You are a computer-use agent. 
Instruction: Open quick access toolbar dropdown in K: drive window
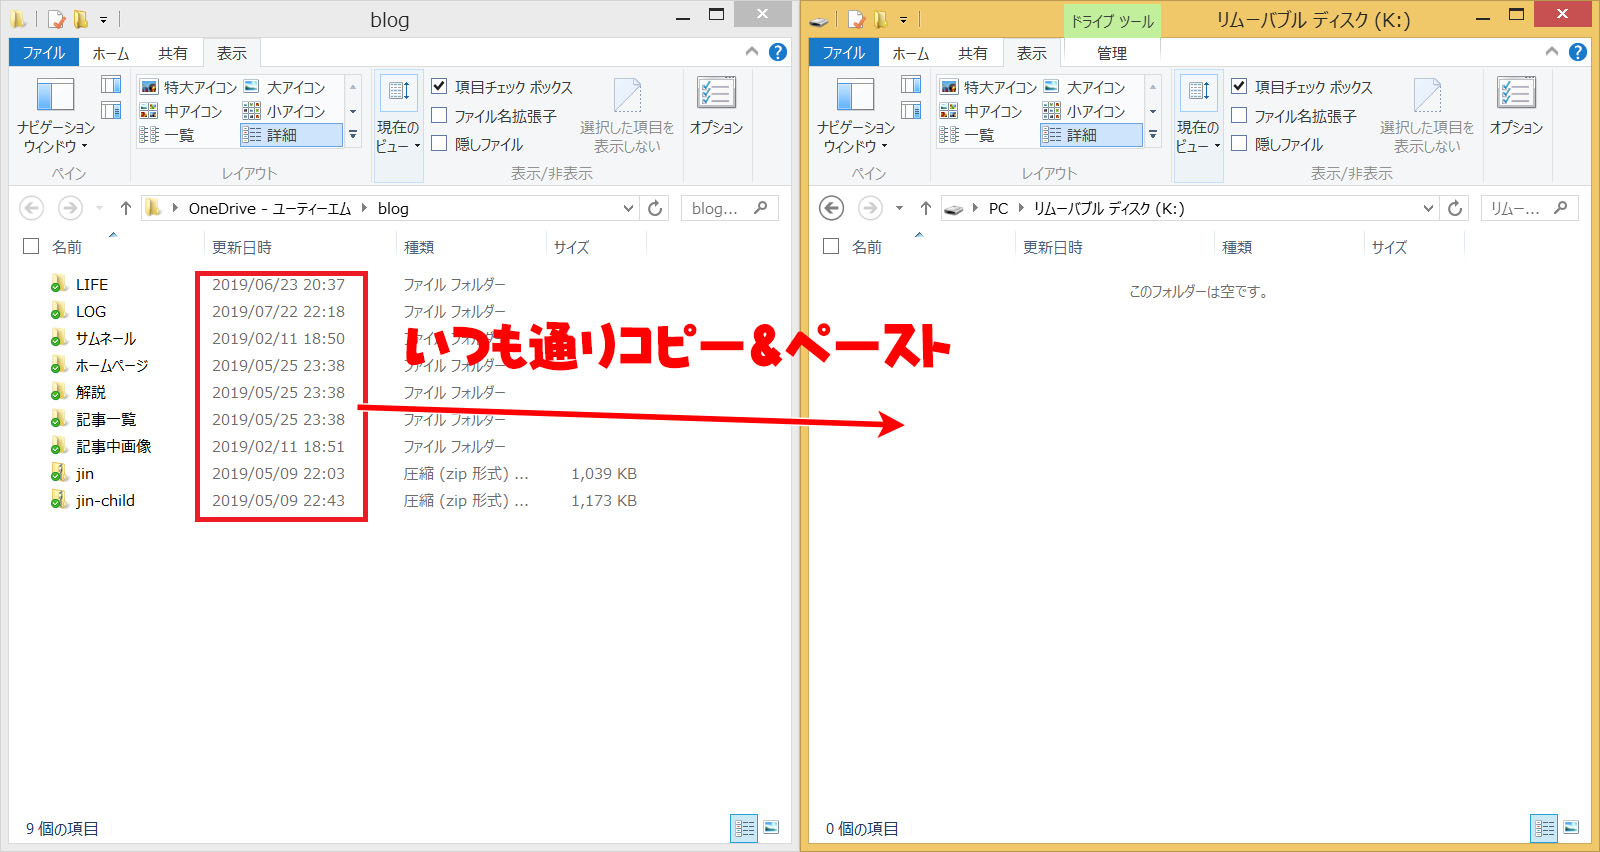click(903, 19)
